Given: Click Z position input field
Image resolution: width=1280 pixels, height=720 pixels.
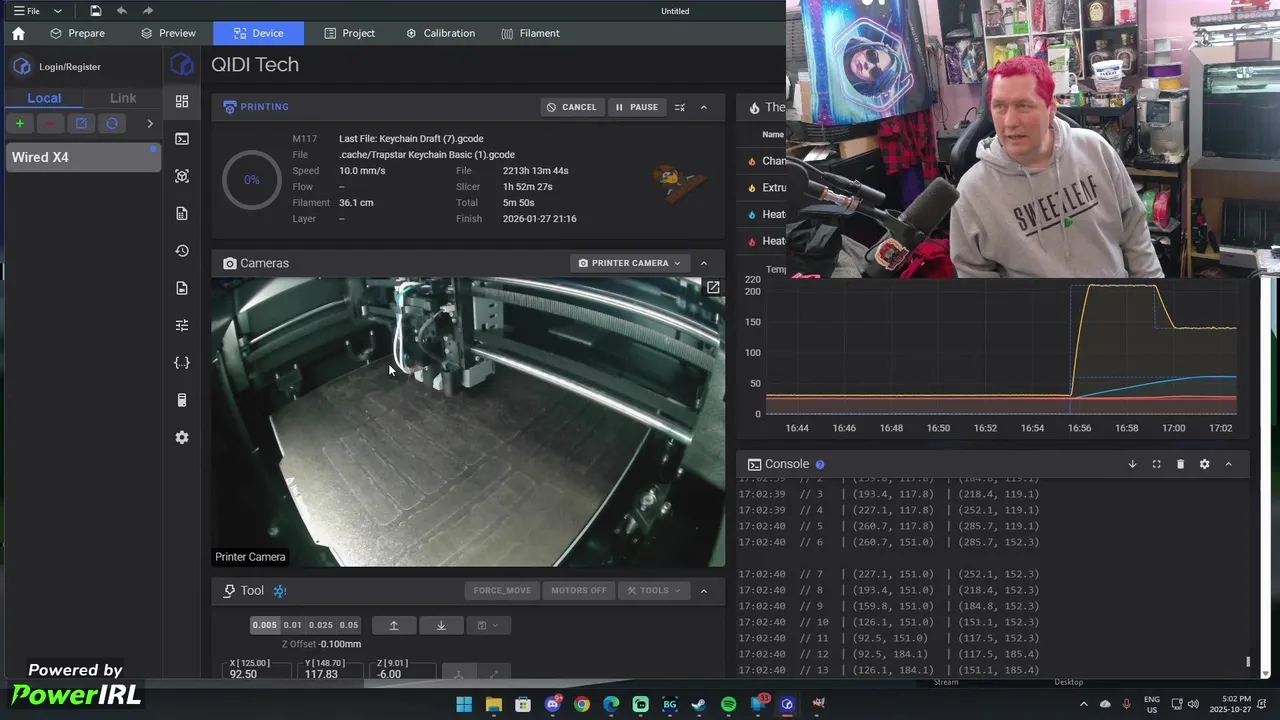Looking at the screenshot, I should tap(405, 672).
